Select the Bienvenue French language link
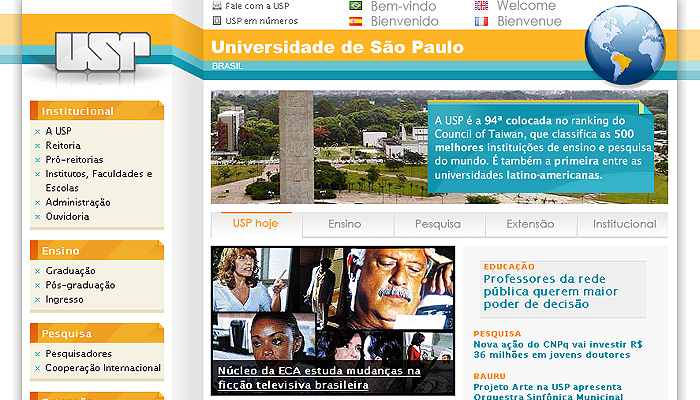The width and height of the screenshot is (700, 400). [x=529, y=21]
